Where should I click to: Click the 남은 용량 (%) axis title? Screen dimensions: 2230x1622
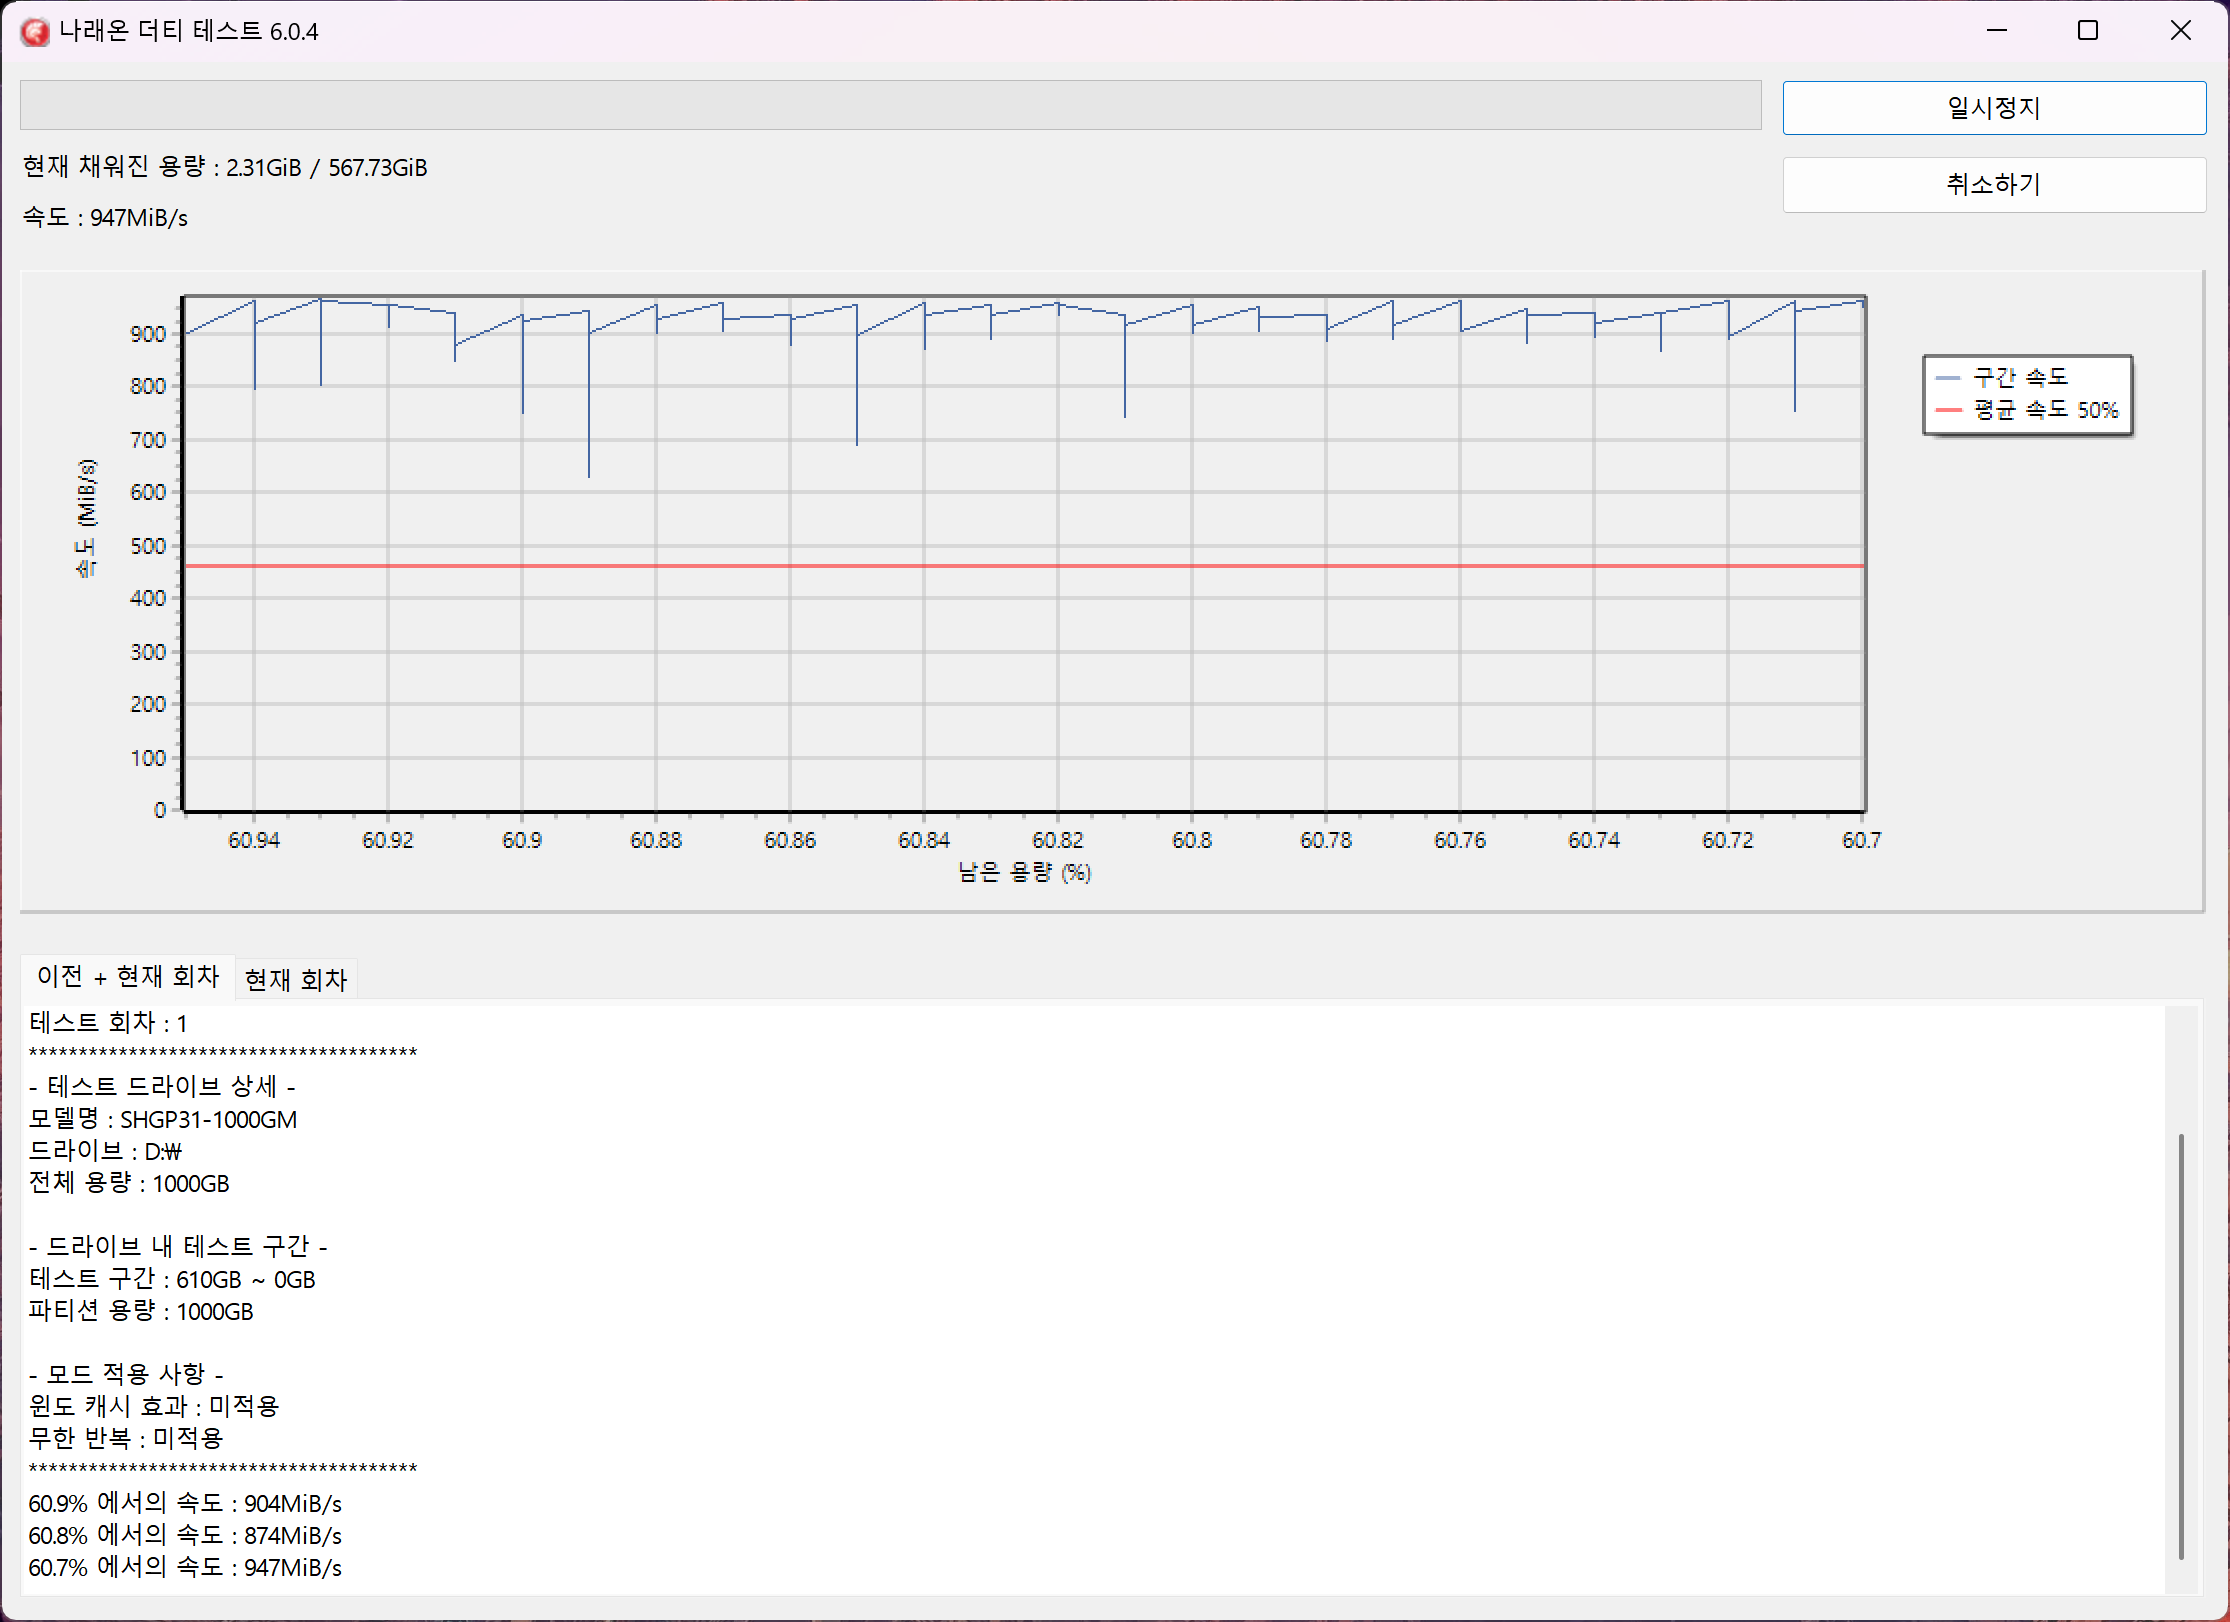coord(1024,872)
